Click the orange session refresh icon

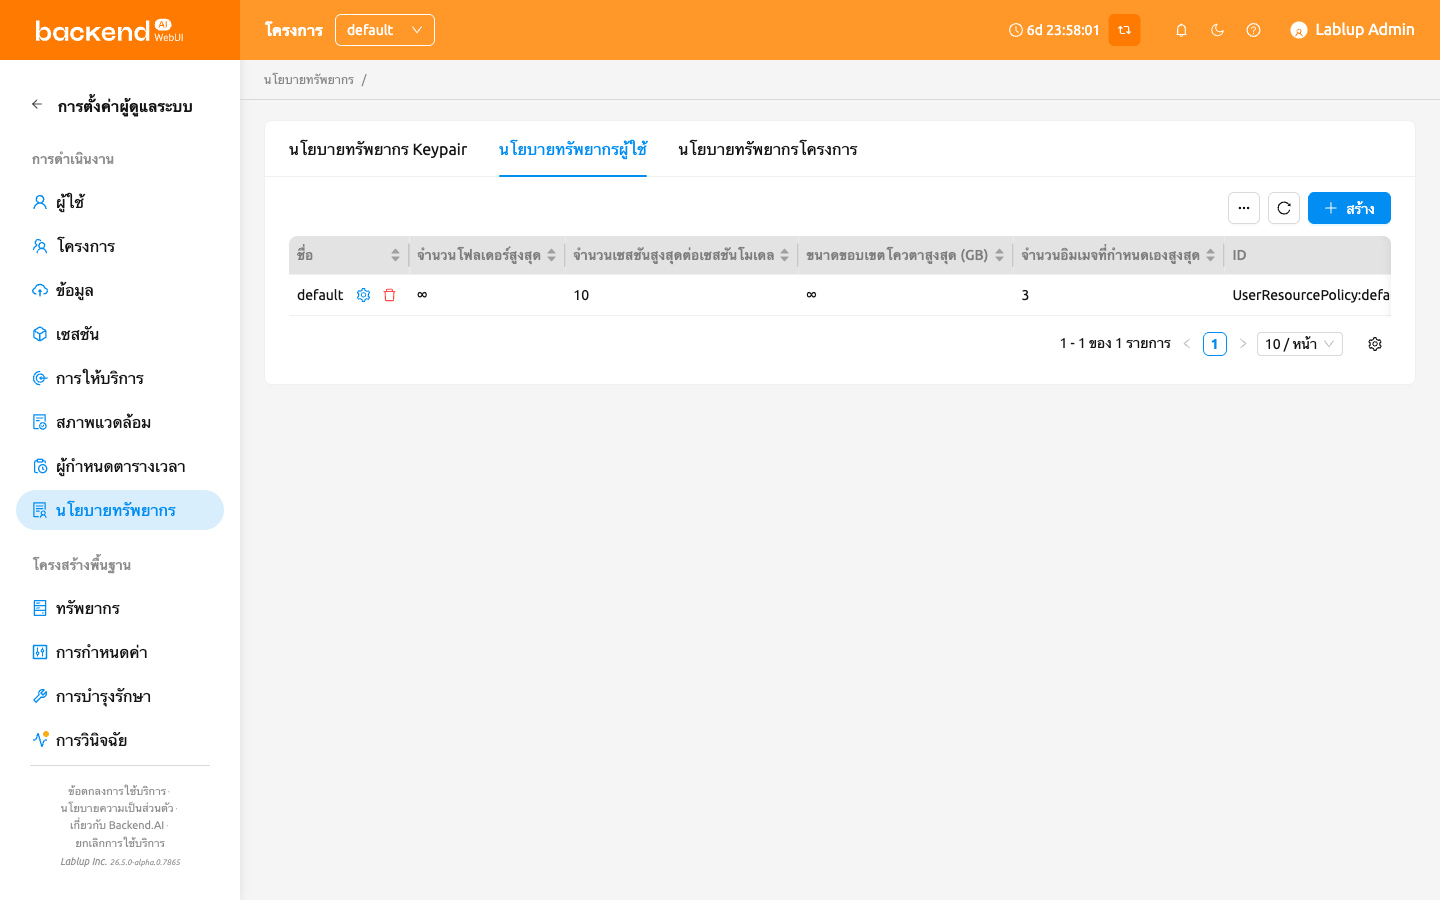point(1124,30)
